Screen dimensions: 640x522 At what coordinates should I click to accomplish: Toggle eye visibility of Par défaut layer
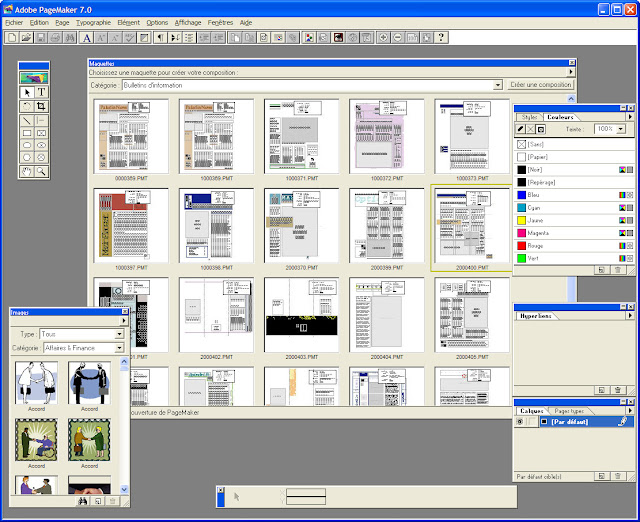coord(520,422)
